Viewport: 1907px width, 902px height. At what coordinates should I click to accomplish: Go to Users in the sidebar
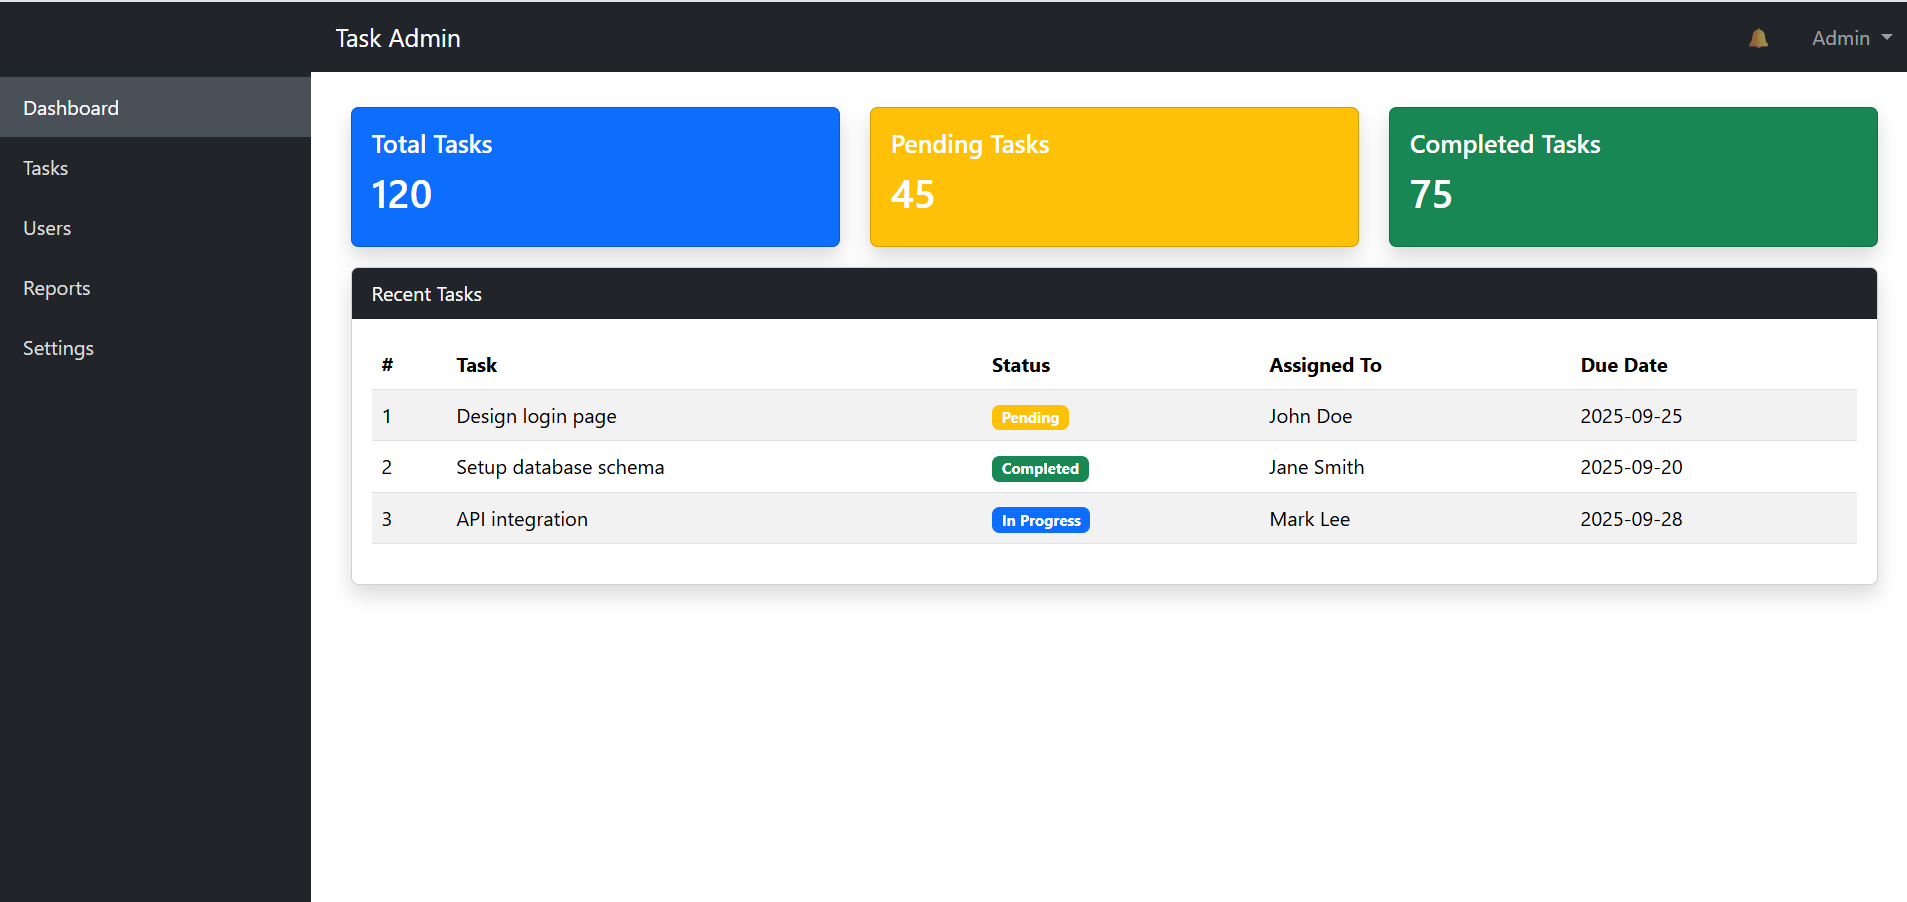point(47,228)
